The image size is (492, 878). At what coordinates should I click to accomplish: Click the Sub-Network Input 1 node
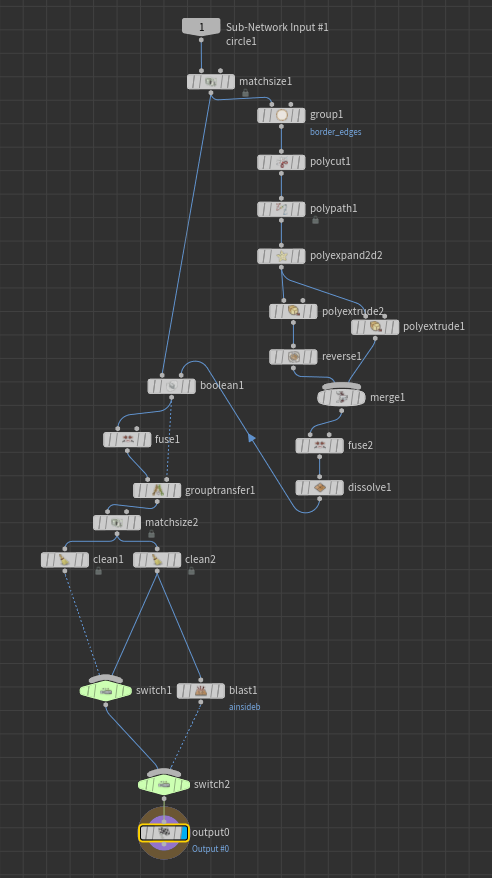click(202, 26)
